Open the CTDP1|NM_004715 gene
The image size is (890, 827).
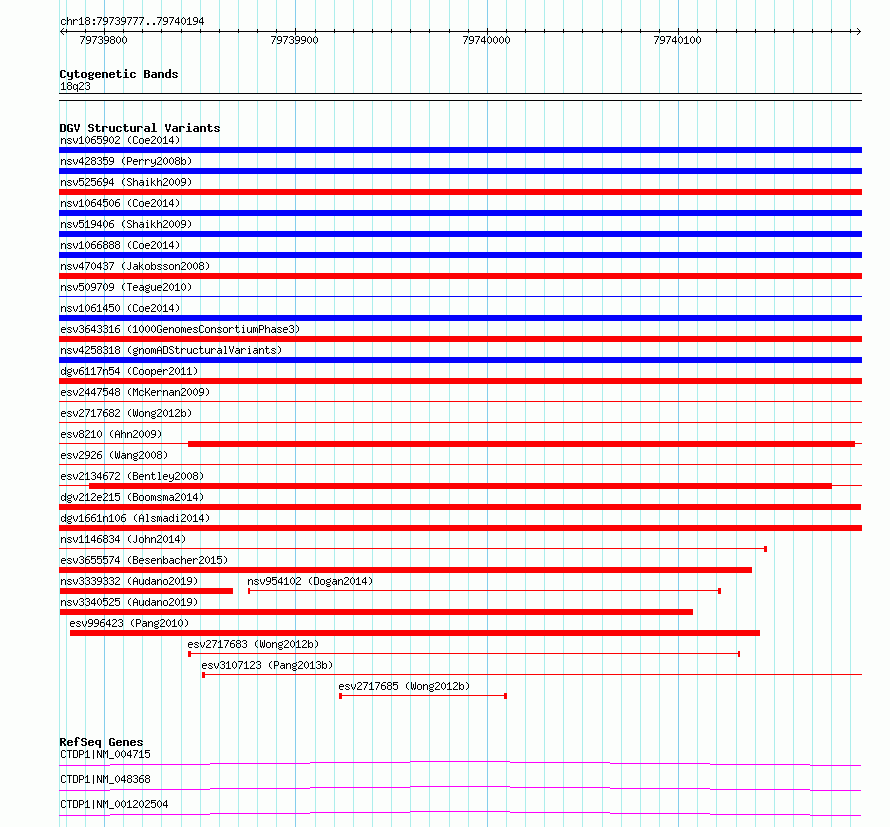point(105,754)
